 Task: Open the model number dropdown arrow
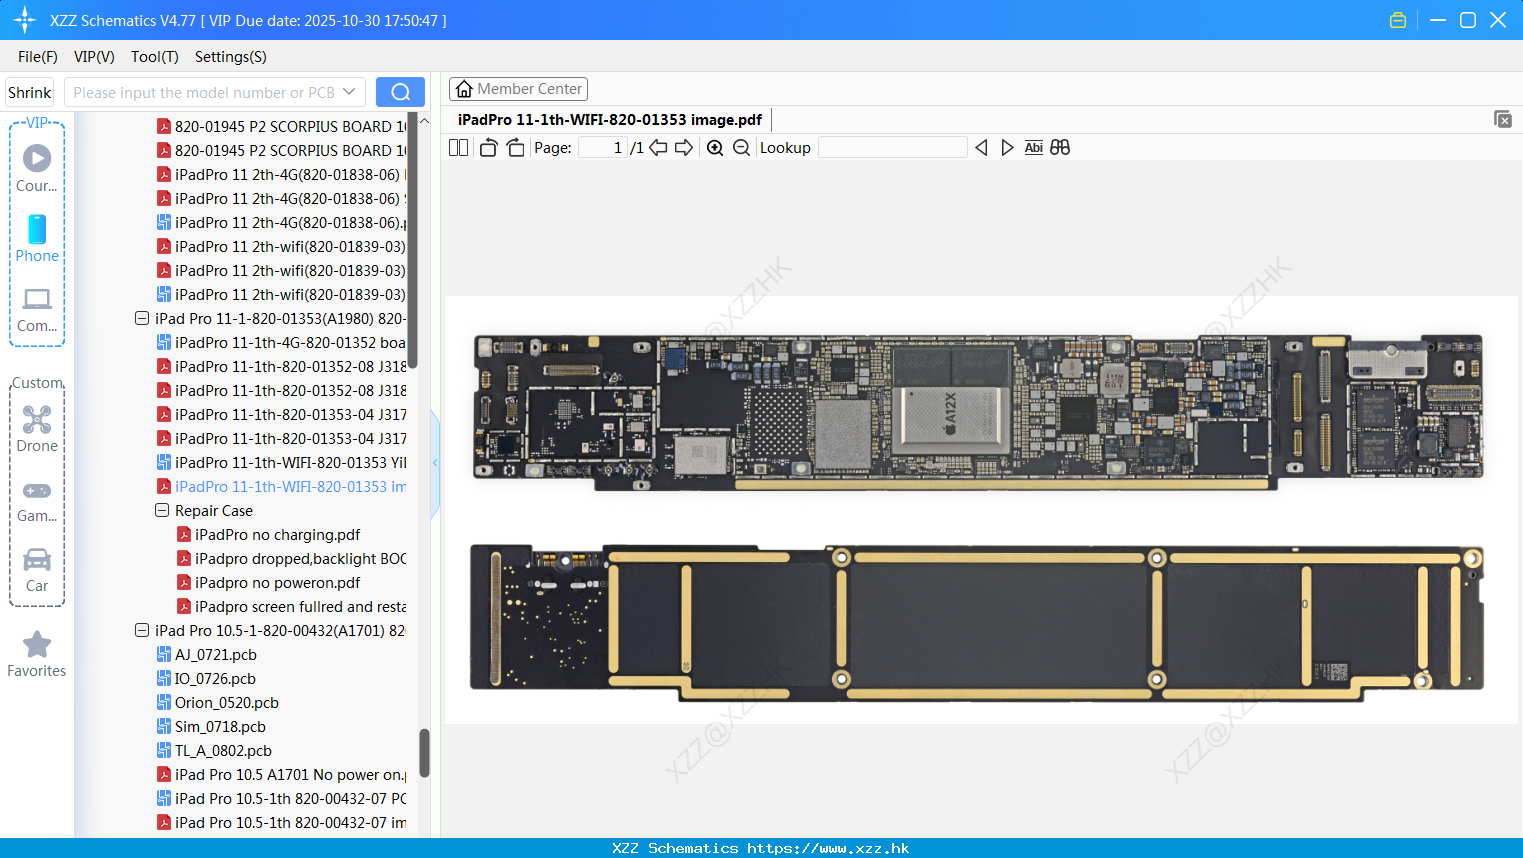click(x=349, y=92)
